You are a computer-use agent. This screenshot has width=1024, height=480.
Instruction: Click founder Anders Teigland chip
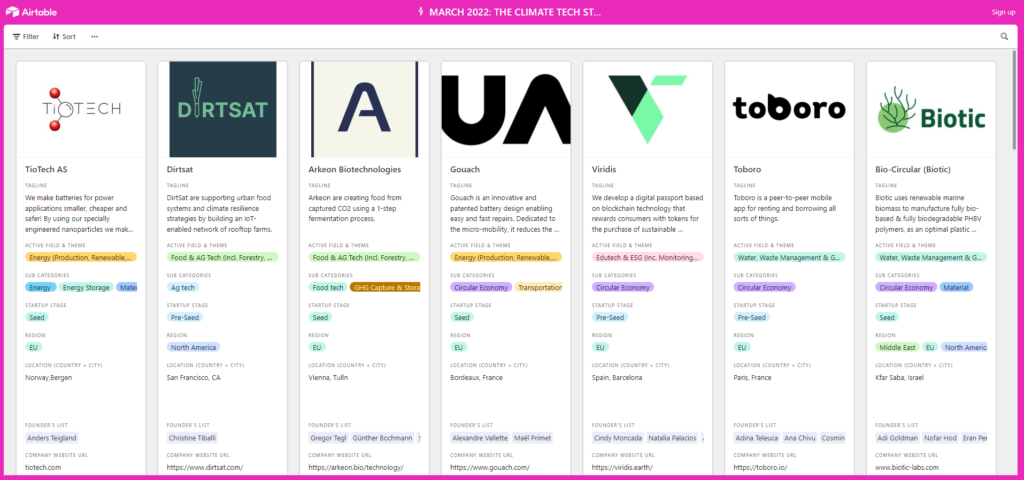(x=52, y=438)
